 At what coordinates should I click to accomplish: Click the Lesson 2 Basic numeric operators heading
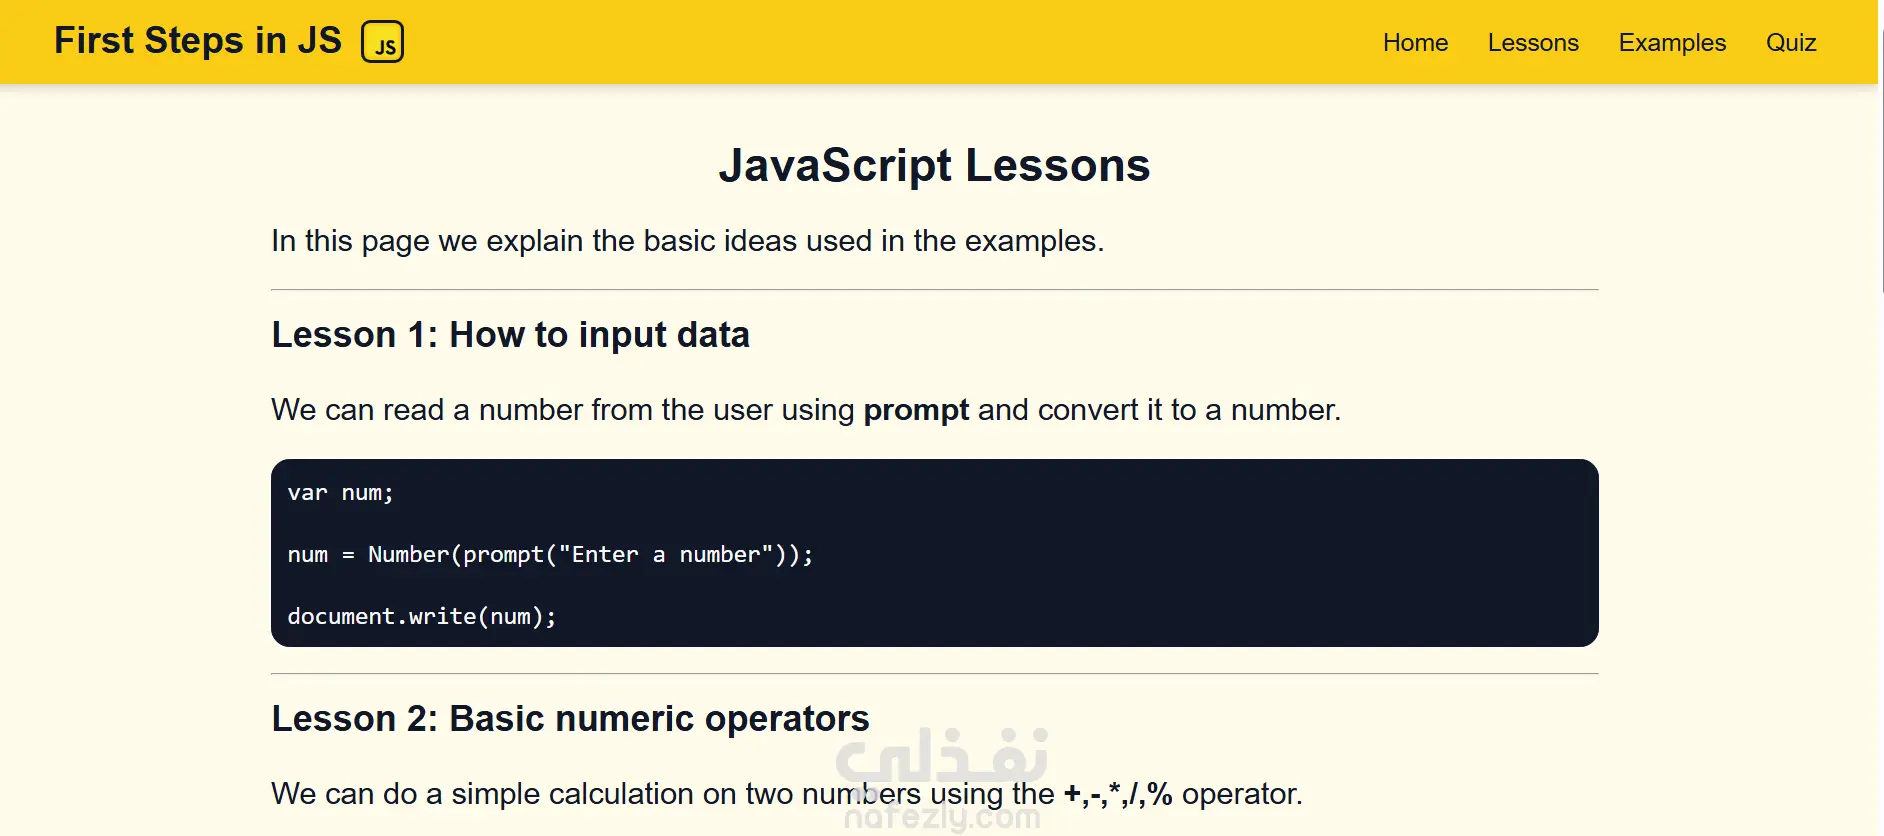(570, 719)
